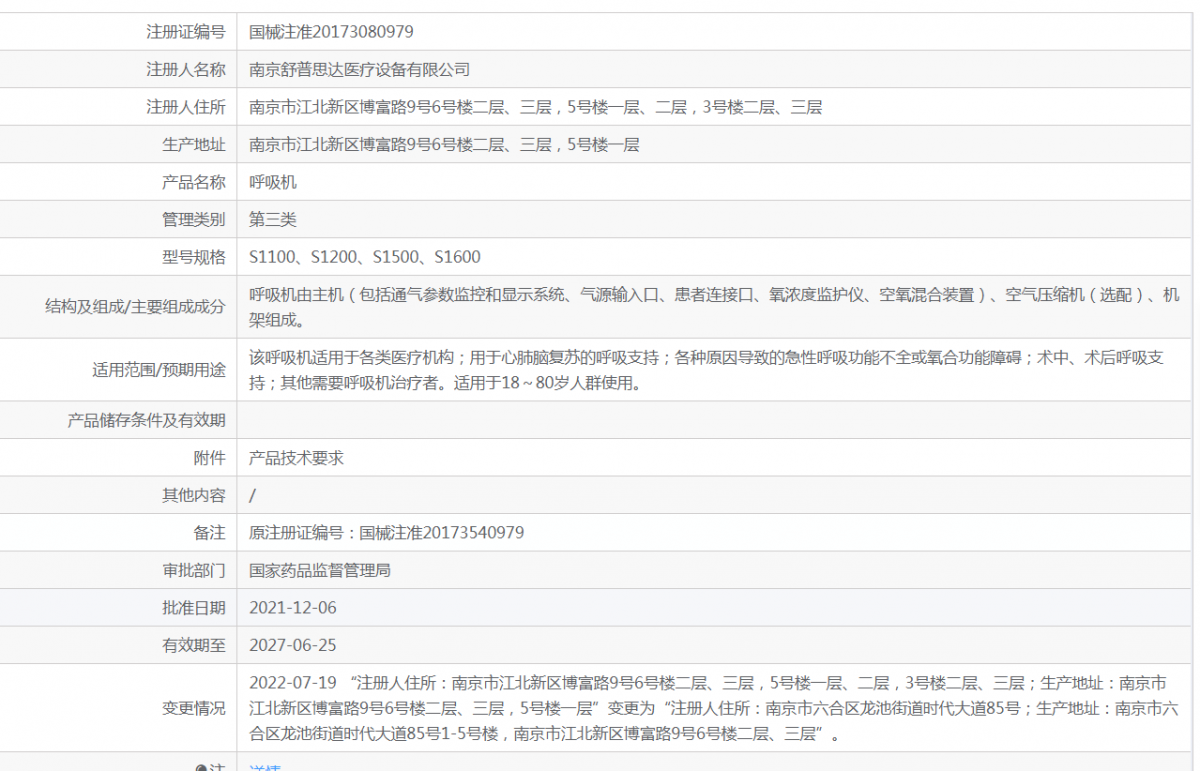Click the 附件 label
The image size is (1200, 771).
210,457
